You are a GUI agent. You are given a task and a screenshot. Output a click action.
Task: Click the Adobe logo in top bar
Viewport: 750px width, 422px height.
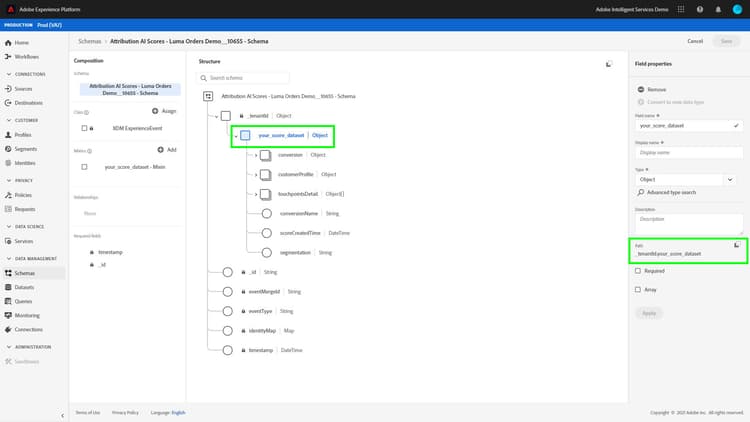click(11, 9)
